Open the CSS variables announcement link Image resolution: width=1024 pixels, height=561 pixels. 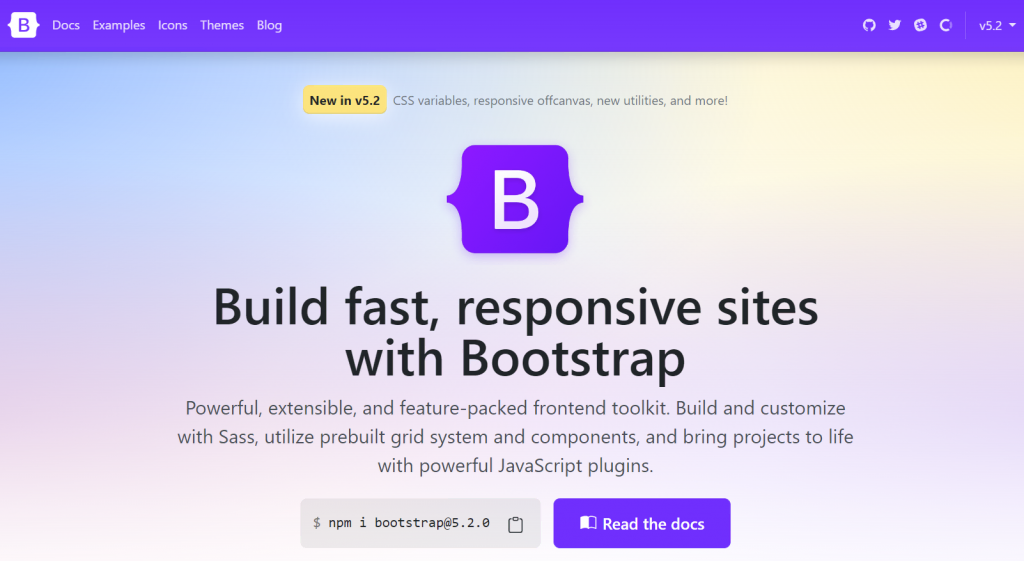[560, 101]
